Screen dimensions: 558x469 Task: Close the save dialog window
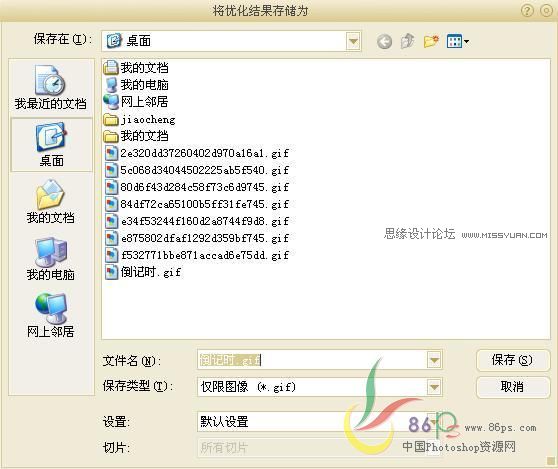(x=547, y=11)
